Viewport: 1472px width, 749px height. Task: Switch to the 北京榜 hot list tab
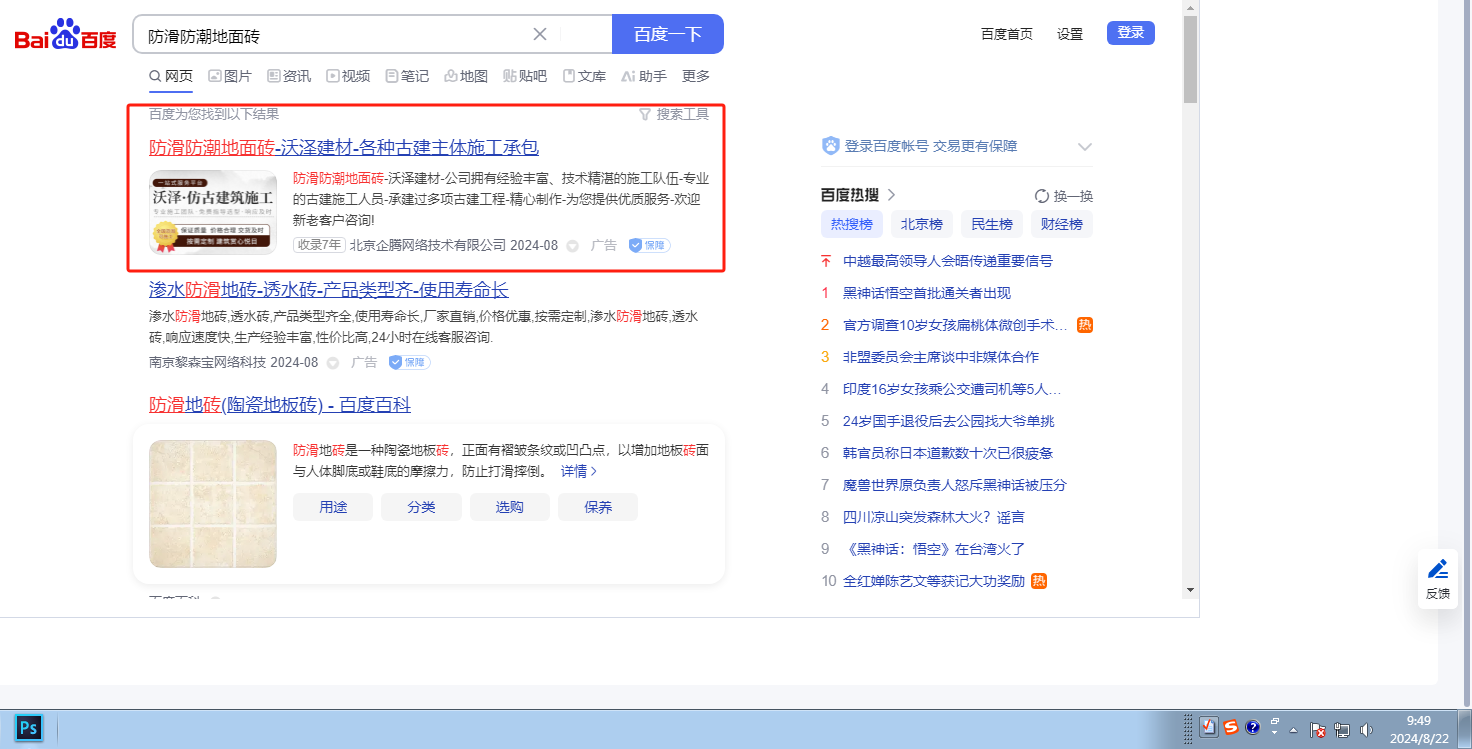point(921,224)
